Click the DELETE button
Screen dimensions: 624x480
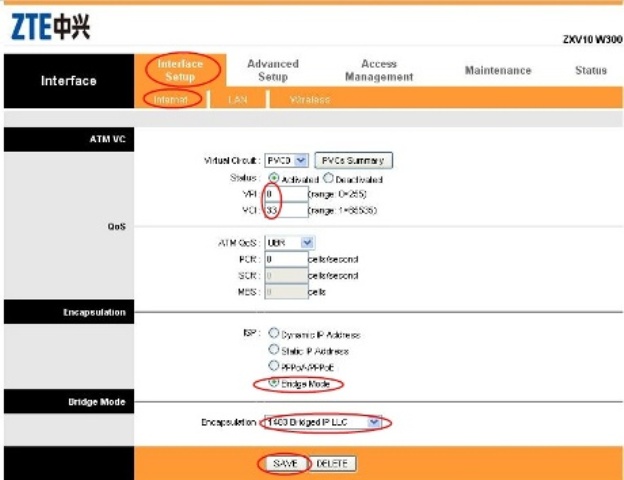[332, 464]
